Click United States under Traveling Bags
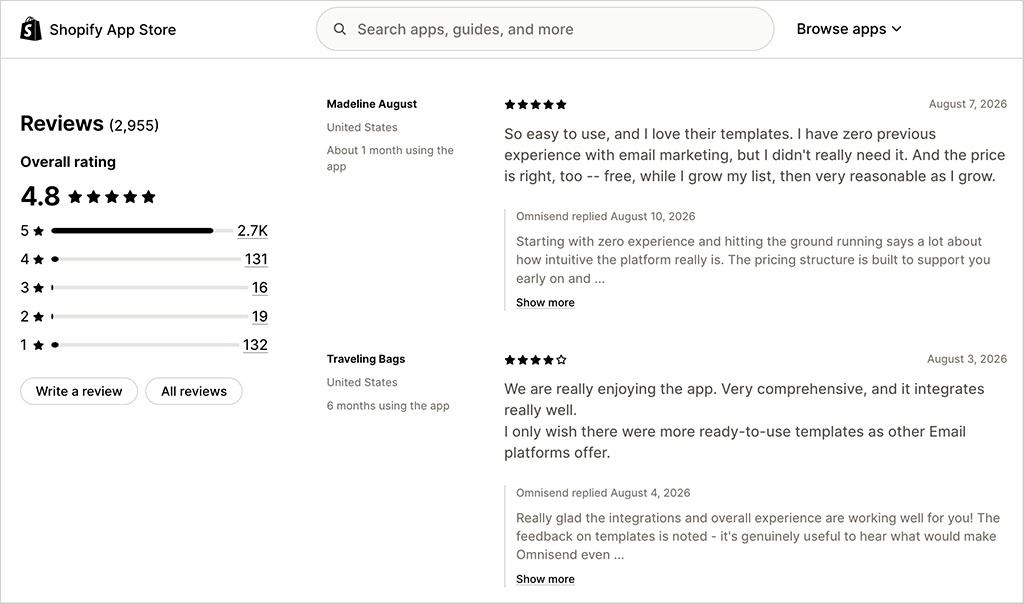This screenshot has height=604, width=1024. click(362, 382)
